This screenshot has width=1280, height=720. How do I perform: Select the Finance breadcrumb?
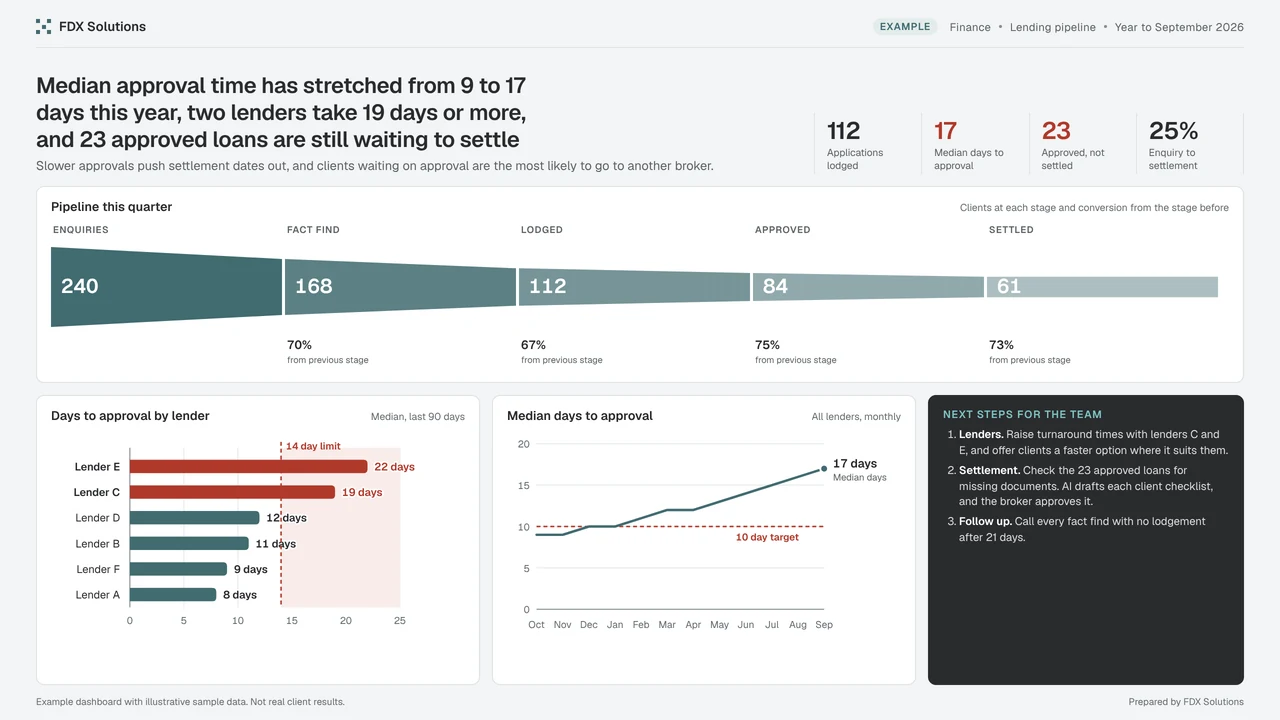tap(970, 27)
